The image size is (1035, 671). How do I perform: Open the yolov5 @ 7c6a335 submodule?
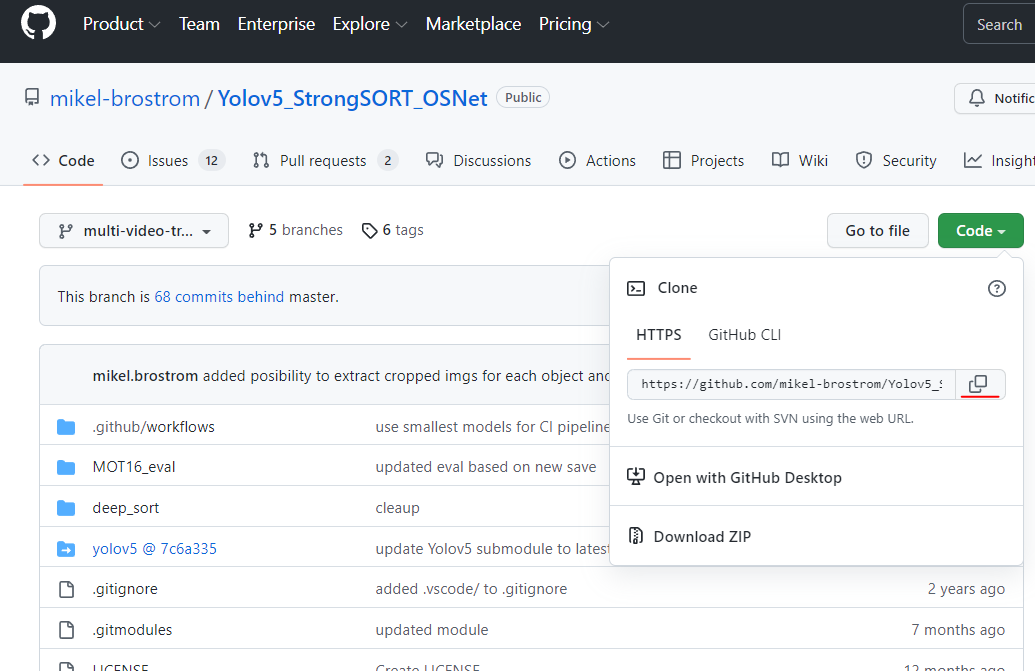154,549
